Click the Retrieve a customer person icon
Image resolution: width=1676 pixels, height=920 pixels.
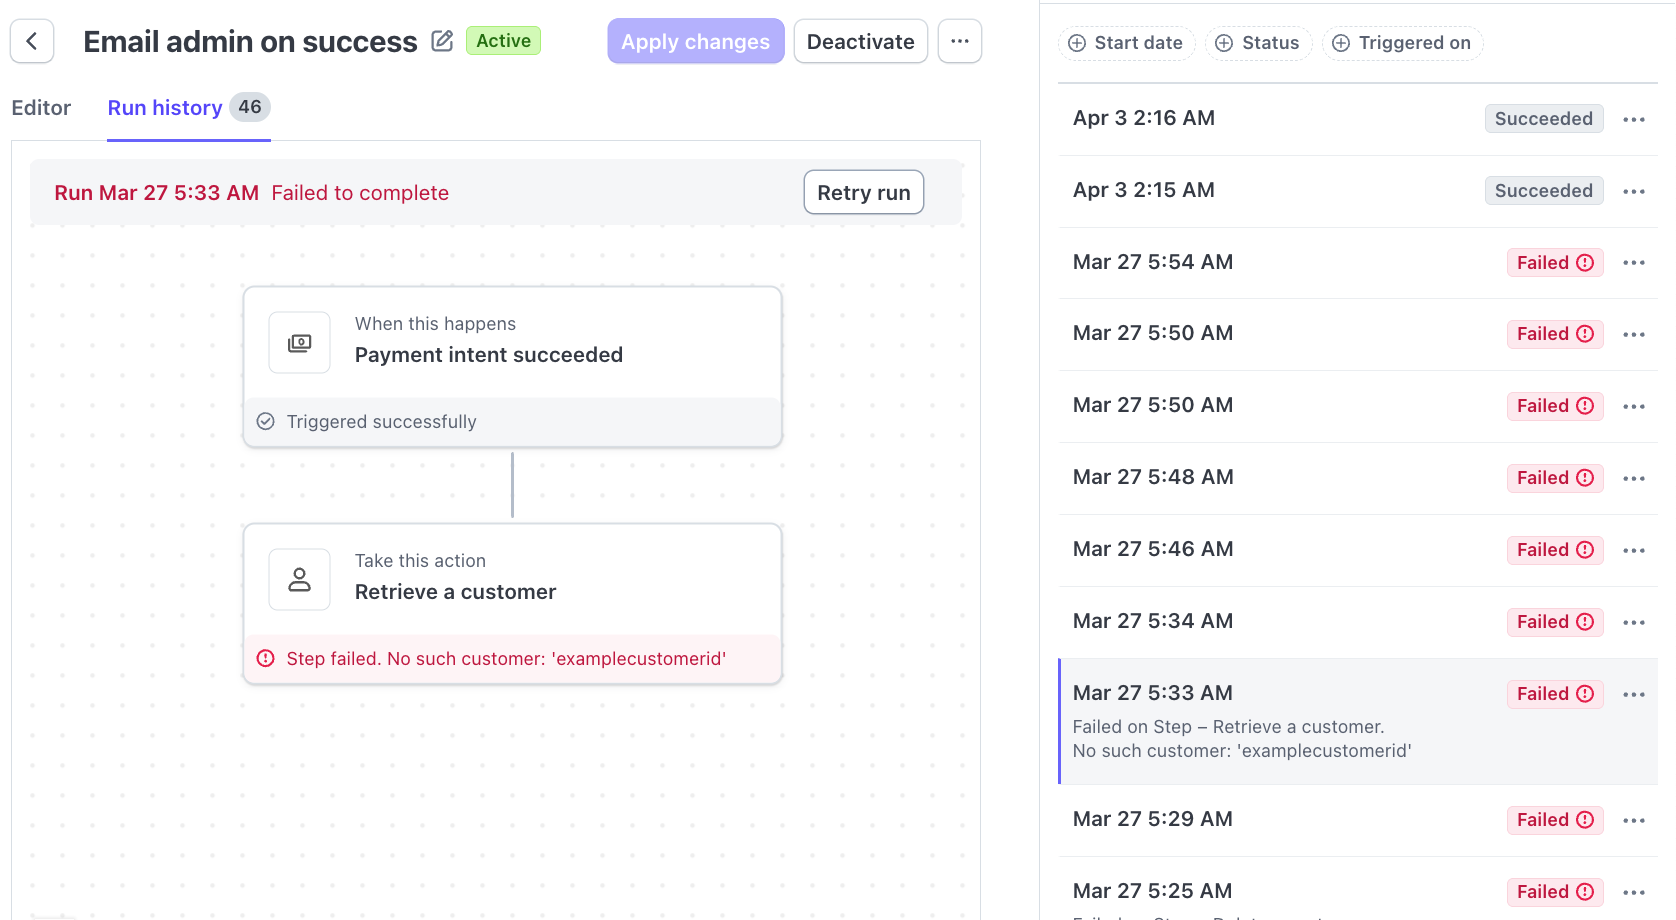point(299,580)
